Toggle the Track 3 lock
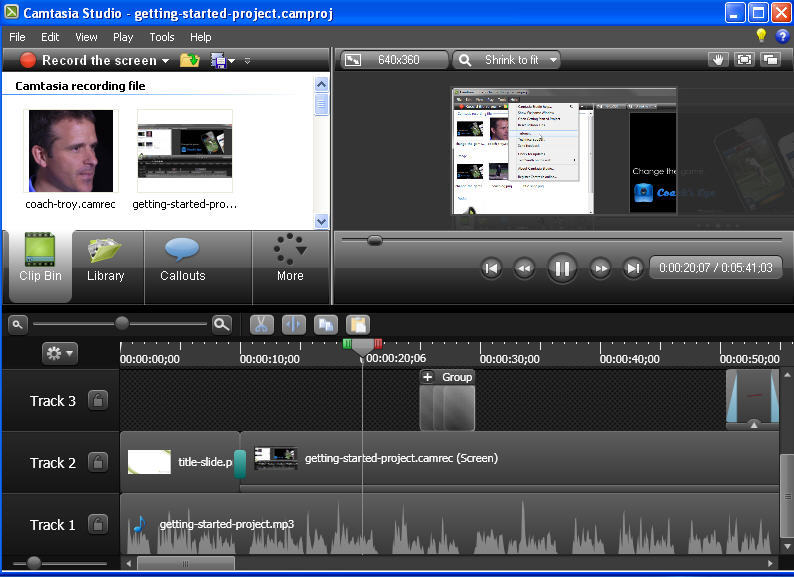 (98, 400)
